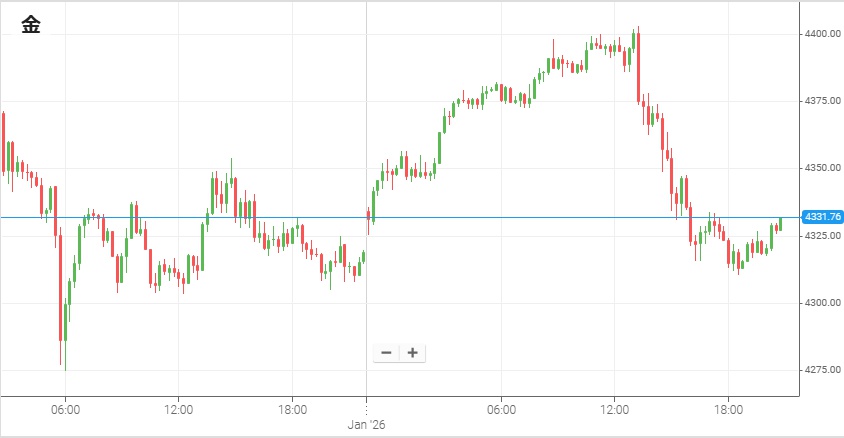Click the 18:00 label before Jan '26
844x438 pixels.
click(292, 409)
